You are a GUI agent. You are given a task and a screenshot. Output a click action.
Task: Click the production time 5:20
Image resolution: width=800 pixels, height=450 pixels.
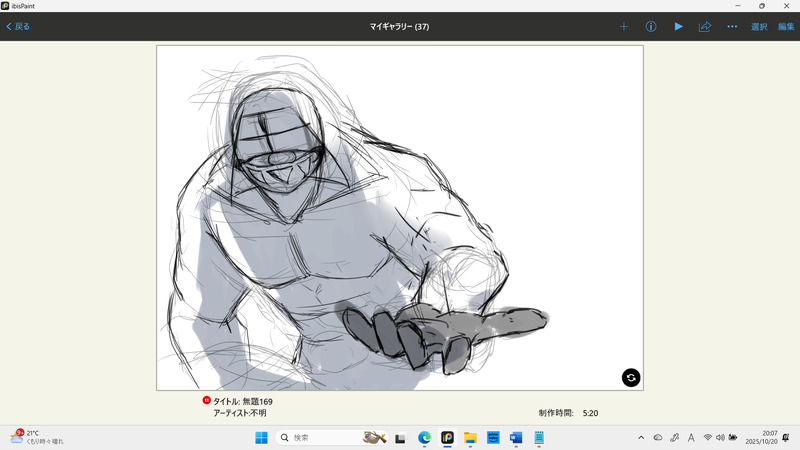[590, 413]
